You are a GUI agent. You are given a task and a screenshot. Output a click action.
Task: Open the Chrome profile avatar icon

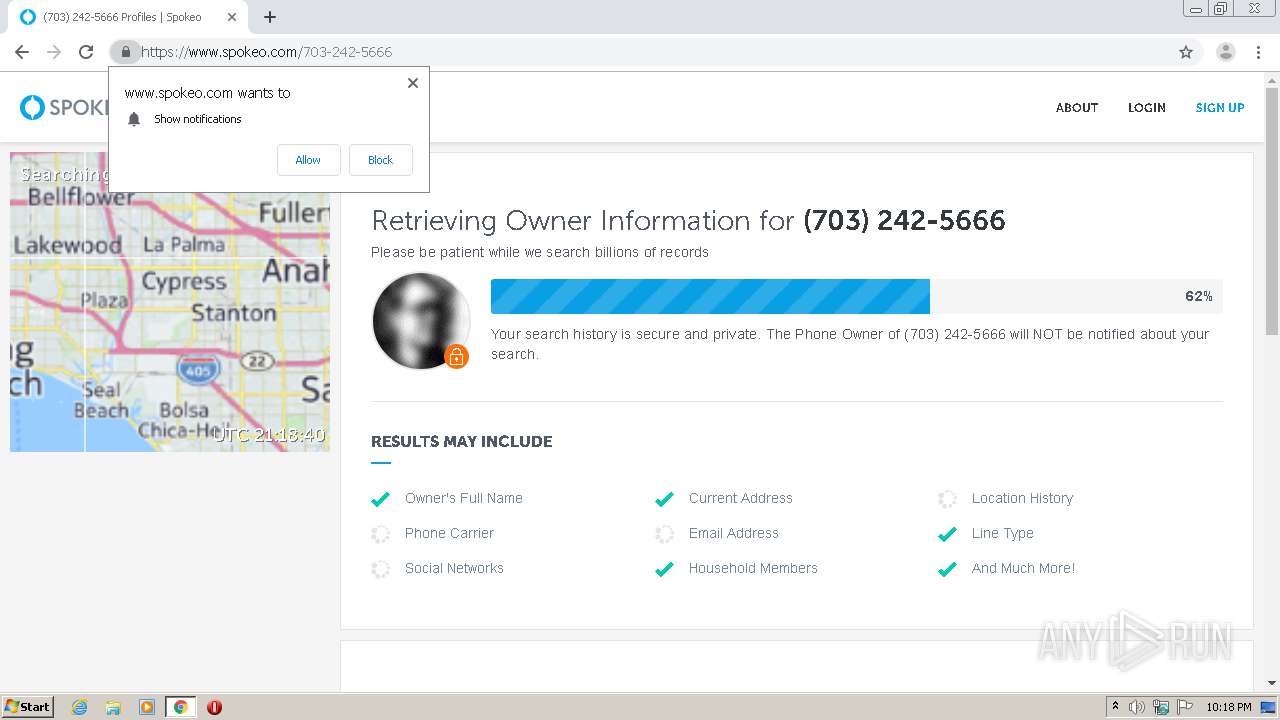pyautogui.click(x=1226, y=52)
